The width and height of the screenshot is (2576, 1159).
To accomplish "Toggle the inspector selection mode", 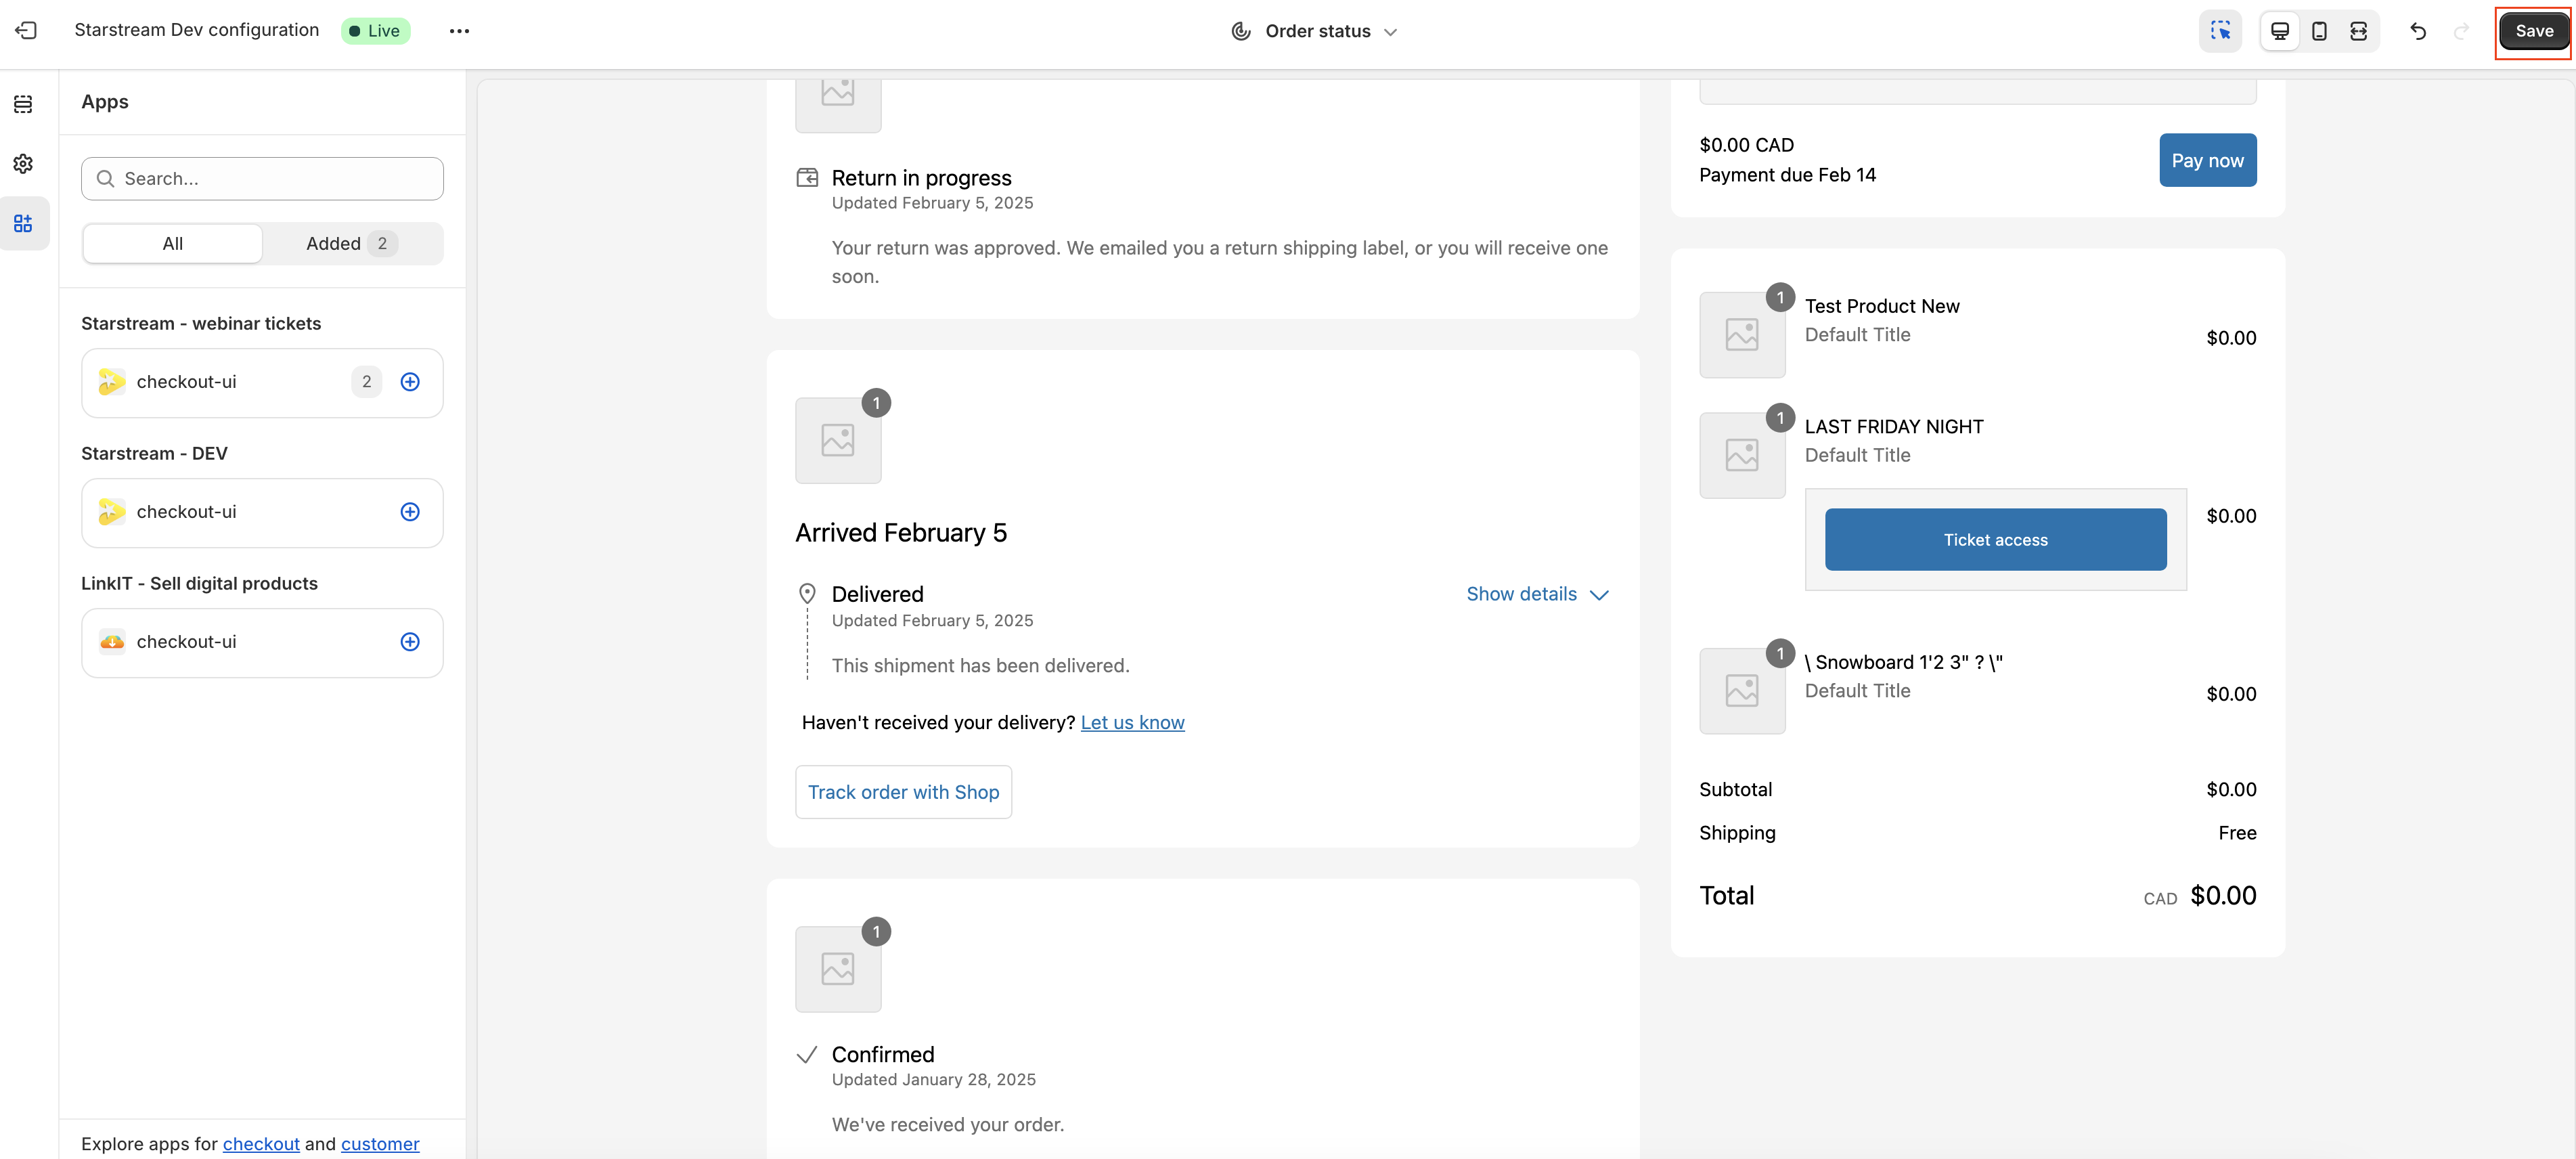I will (2220, 31).
